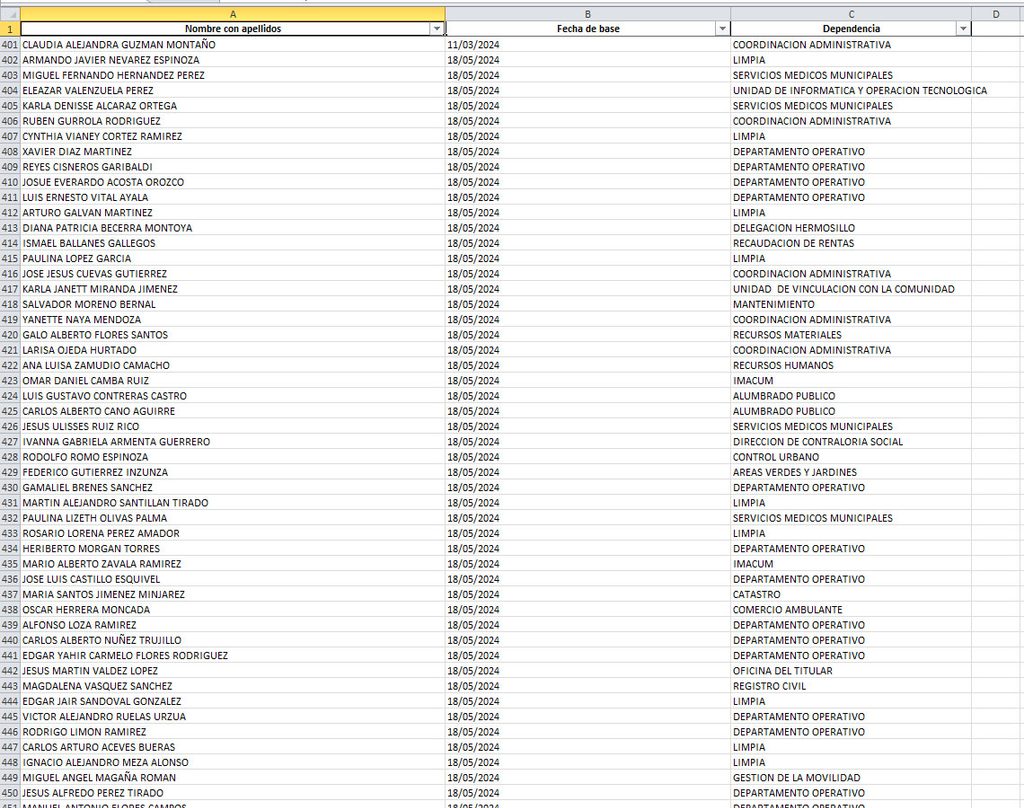Viewport: 1024px width, 808px height.
Task: Click the Select All corner button
Action: coord(10,14)
